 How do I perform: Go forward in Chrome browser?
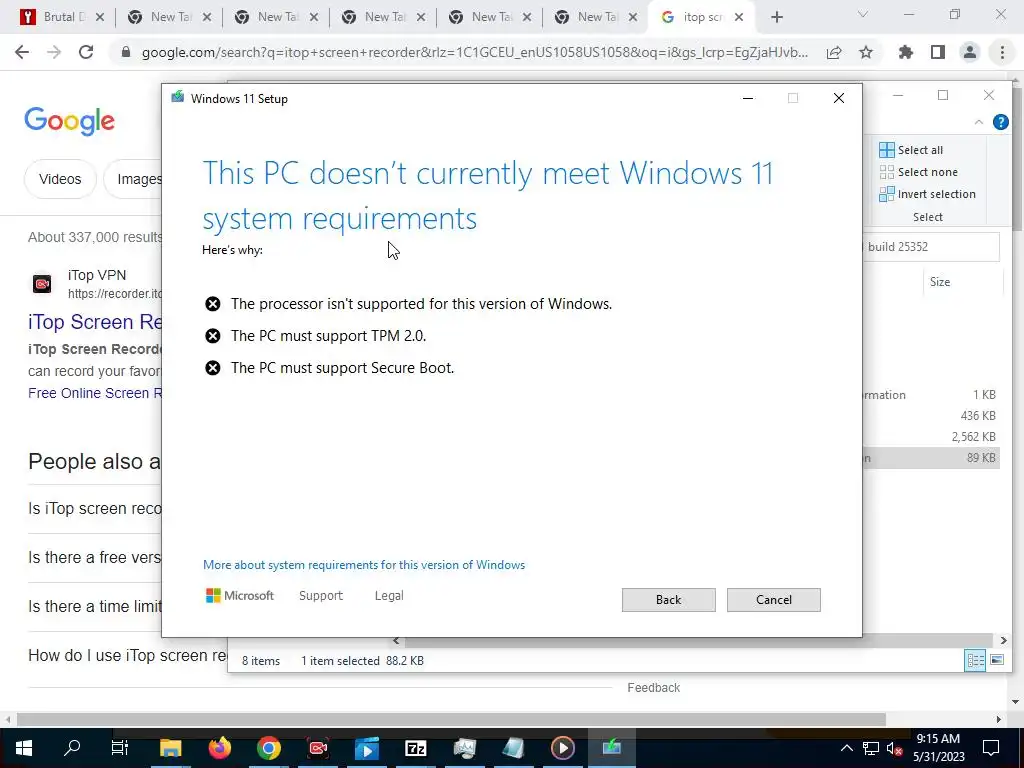54,52
